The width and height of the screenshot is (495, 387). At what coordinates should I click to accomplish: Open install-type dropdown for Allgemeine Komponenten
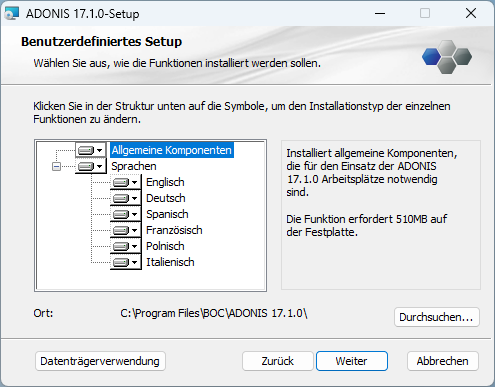pyautogui.click(x=91, y=150)
